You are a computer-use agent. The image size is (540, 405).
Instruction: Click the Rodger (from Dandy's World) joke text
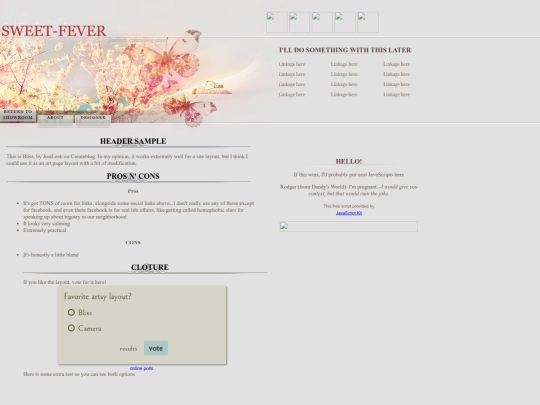(x=349, y=190)
